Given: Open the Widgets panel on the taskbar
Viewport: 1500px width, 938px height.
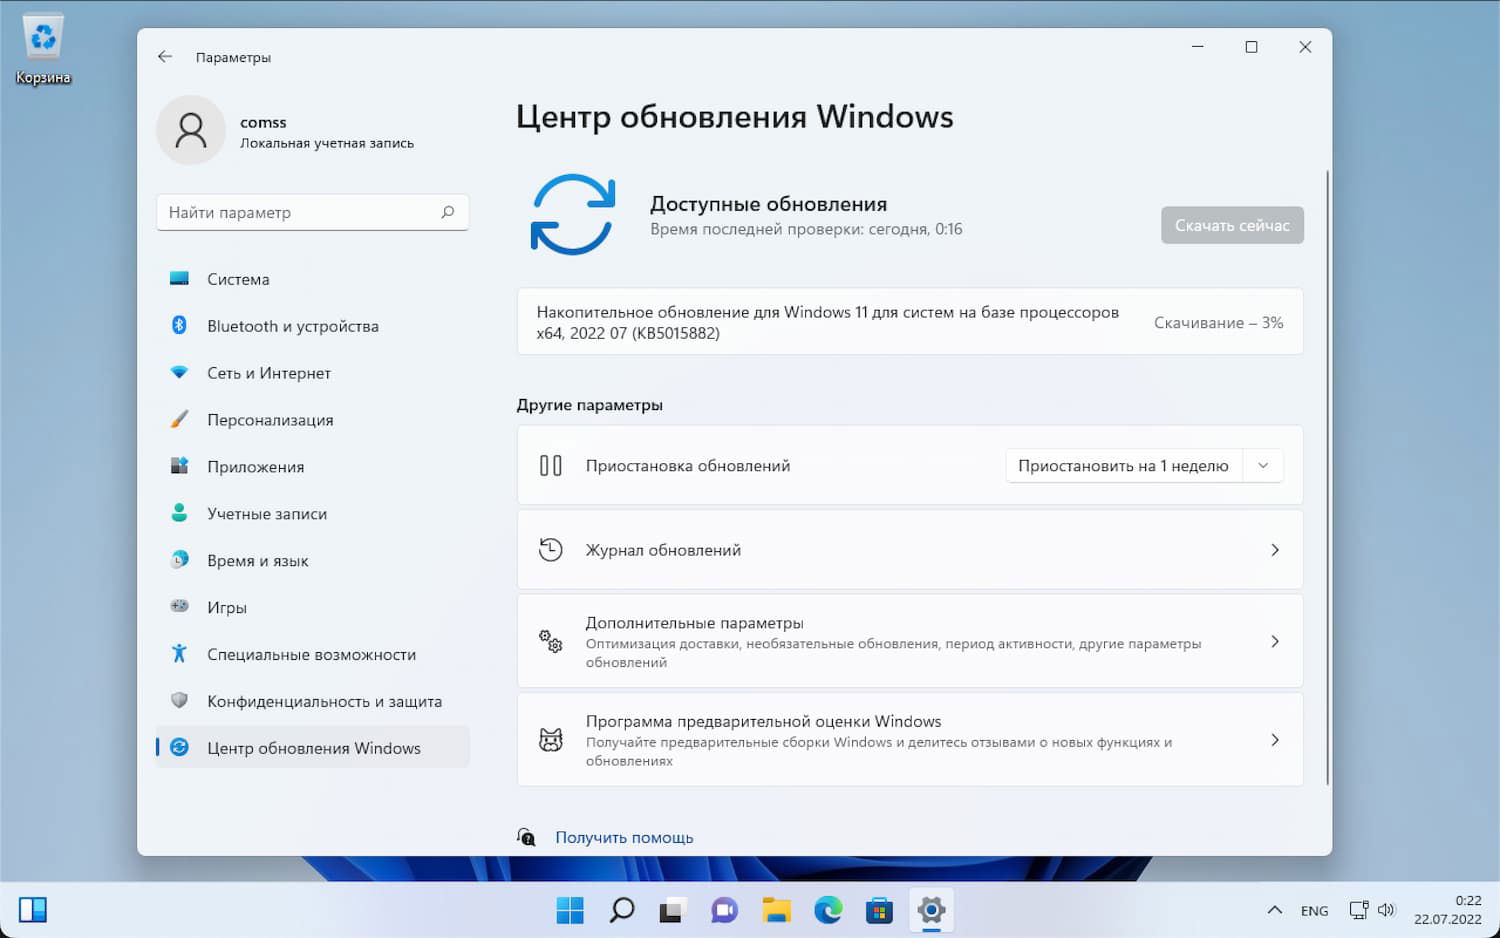Looking at the screenshot, I should pyautogui.click(x=33, y=910).
